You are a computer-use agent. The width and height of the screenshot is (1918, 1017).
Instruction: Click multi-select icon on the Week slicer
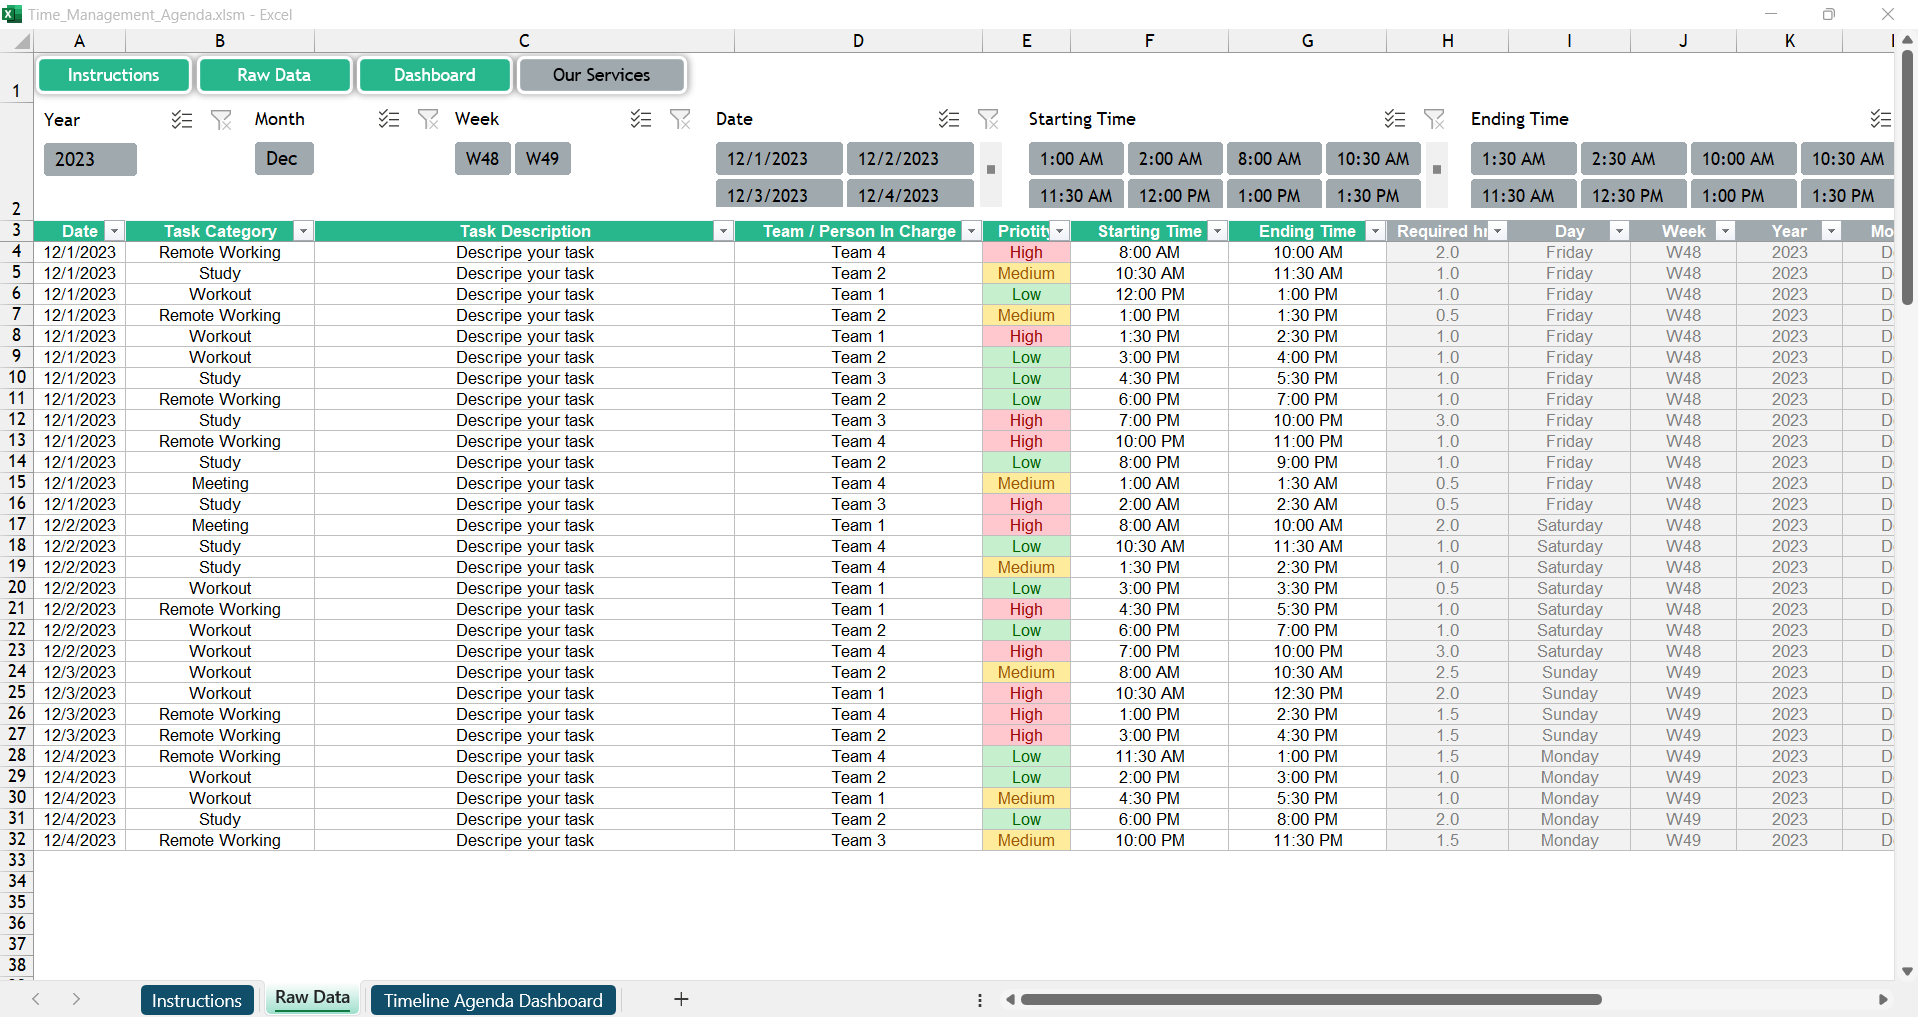coord(641,120)
